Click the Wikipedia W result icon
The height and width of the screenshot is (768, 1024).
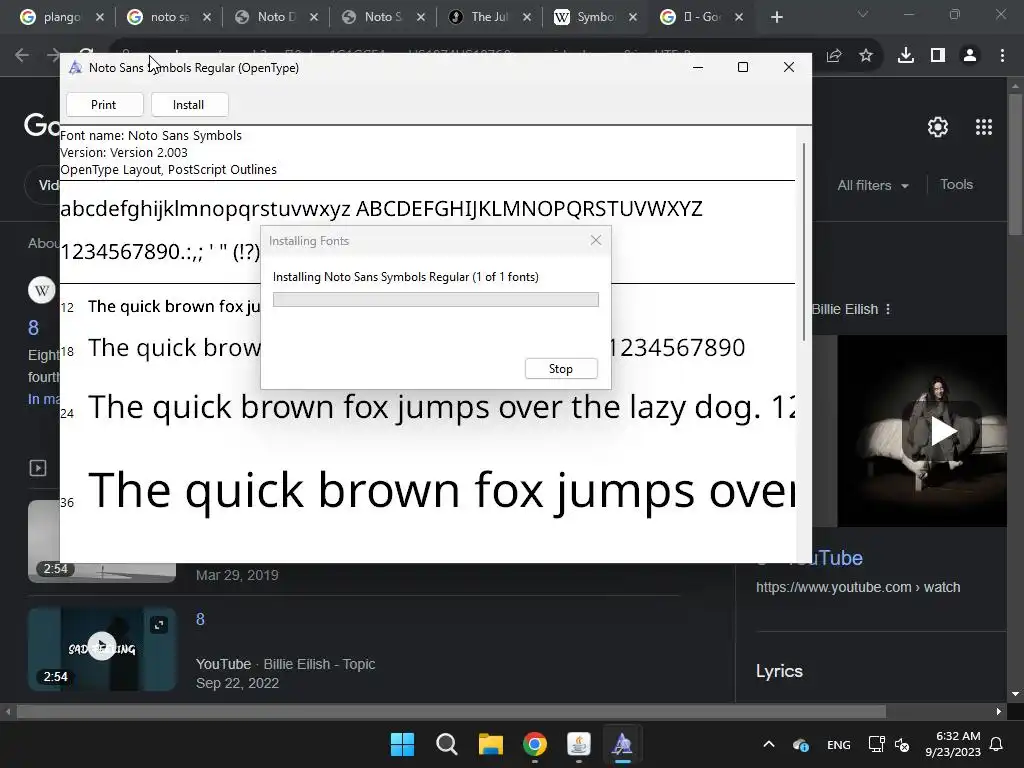pos(41,291)
